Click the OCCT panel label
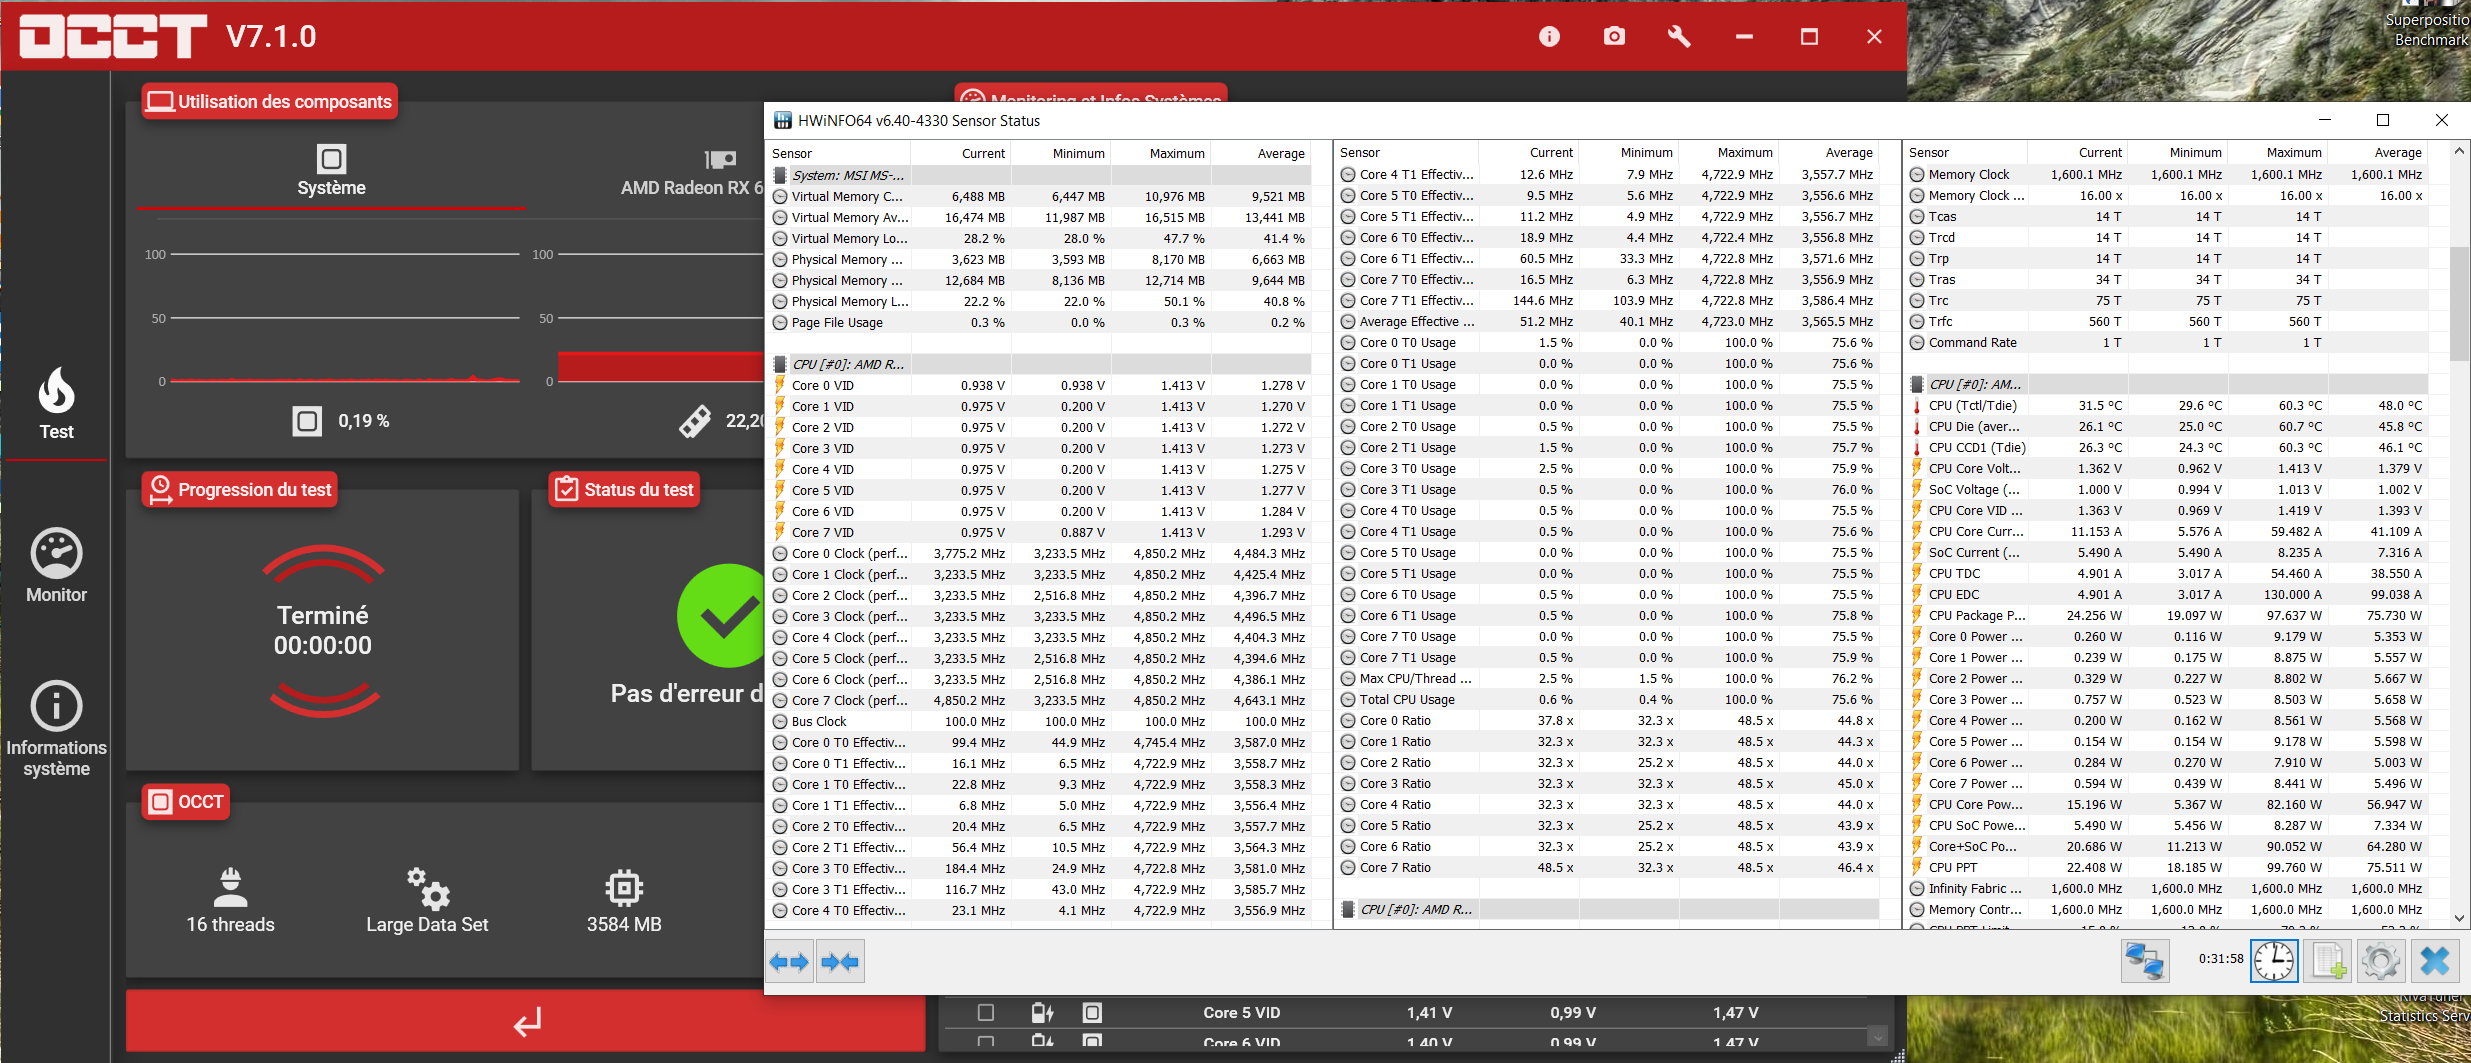This screenshot has height=1063, width=2471. [x=186, y=802]
